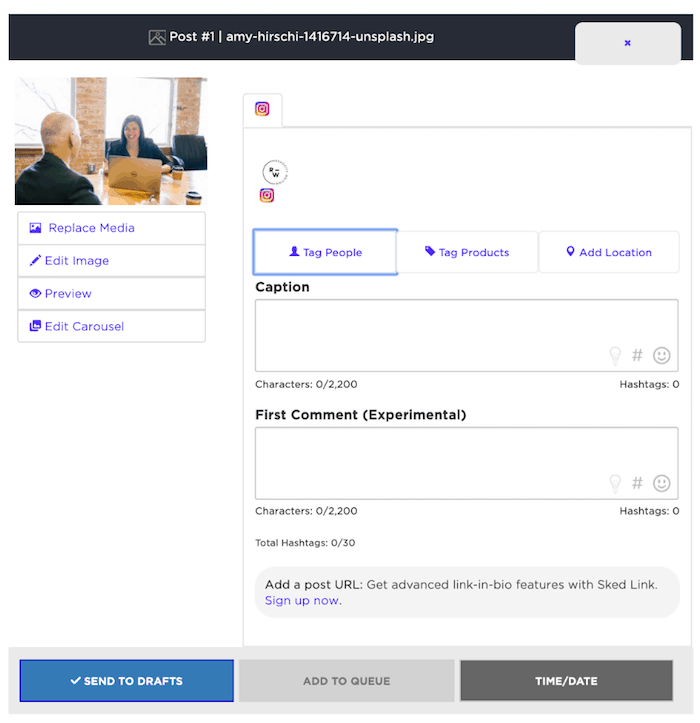Open caption hashtag picker icon
The image size is (700, 723).
click(637, 355)
